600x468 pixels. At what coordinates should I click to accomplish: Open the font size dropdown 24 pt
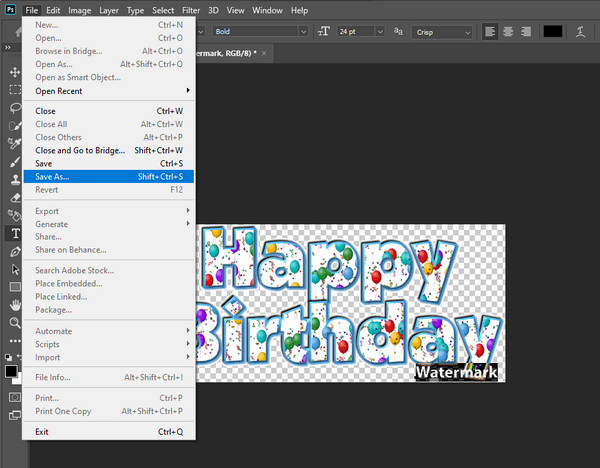(360, 31)
